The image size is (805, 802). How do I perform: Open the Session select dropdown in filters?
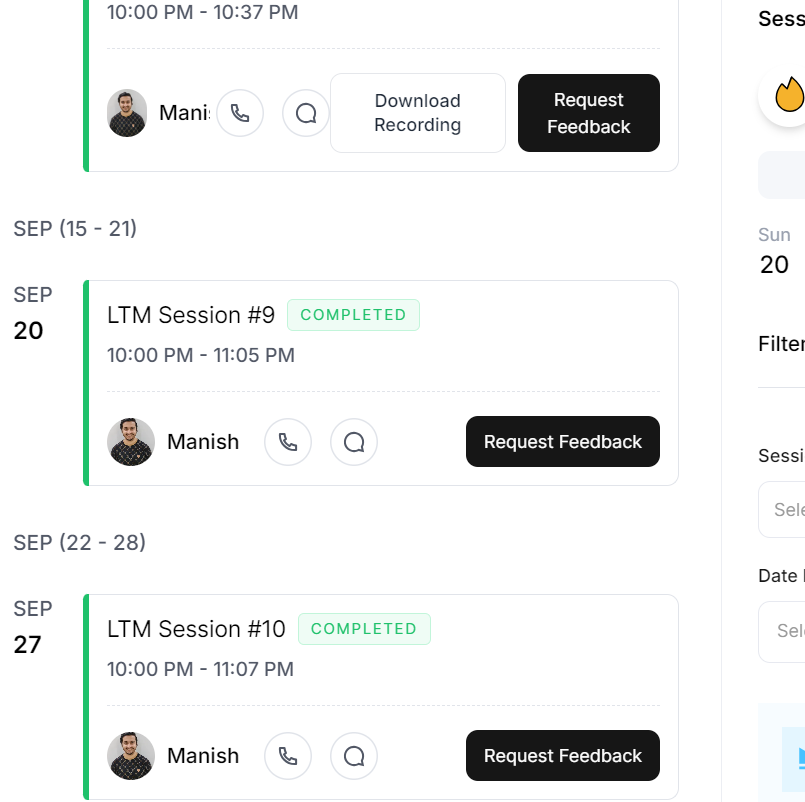click(x=784, y=510)
